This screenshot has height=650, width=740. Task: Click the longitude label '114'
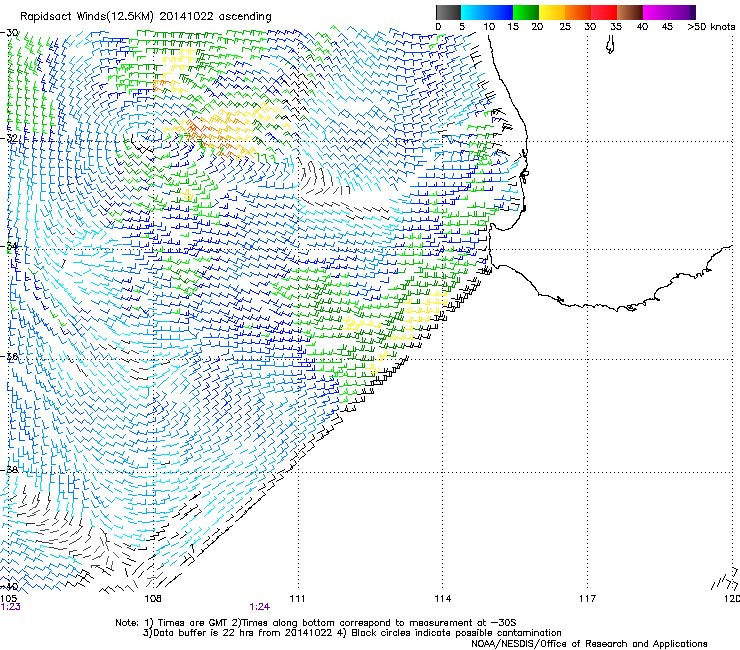click(442, 599)
